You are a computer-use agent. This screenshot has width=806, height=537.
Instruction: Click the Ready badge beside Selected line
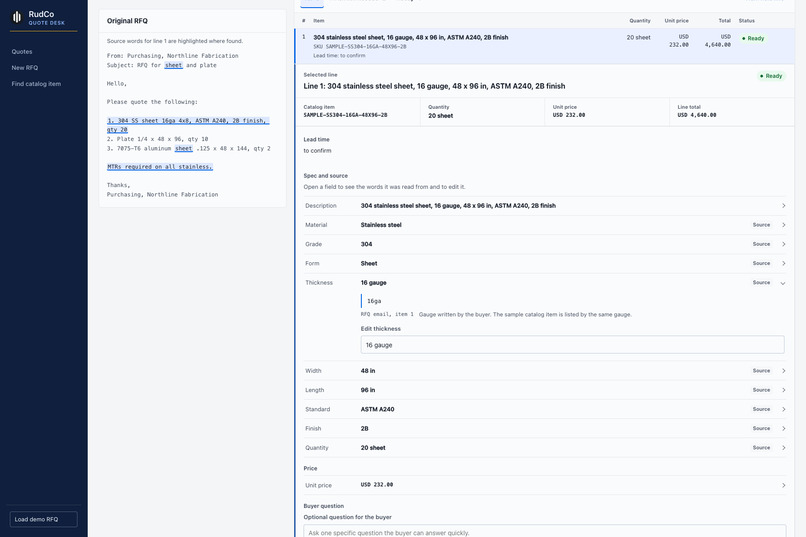click(x=771, y=76)
